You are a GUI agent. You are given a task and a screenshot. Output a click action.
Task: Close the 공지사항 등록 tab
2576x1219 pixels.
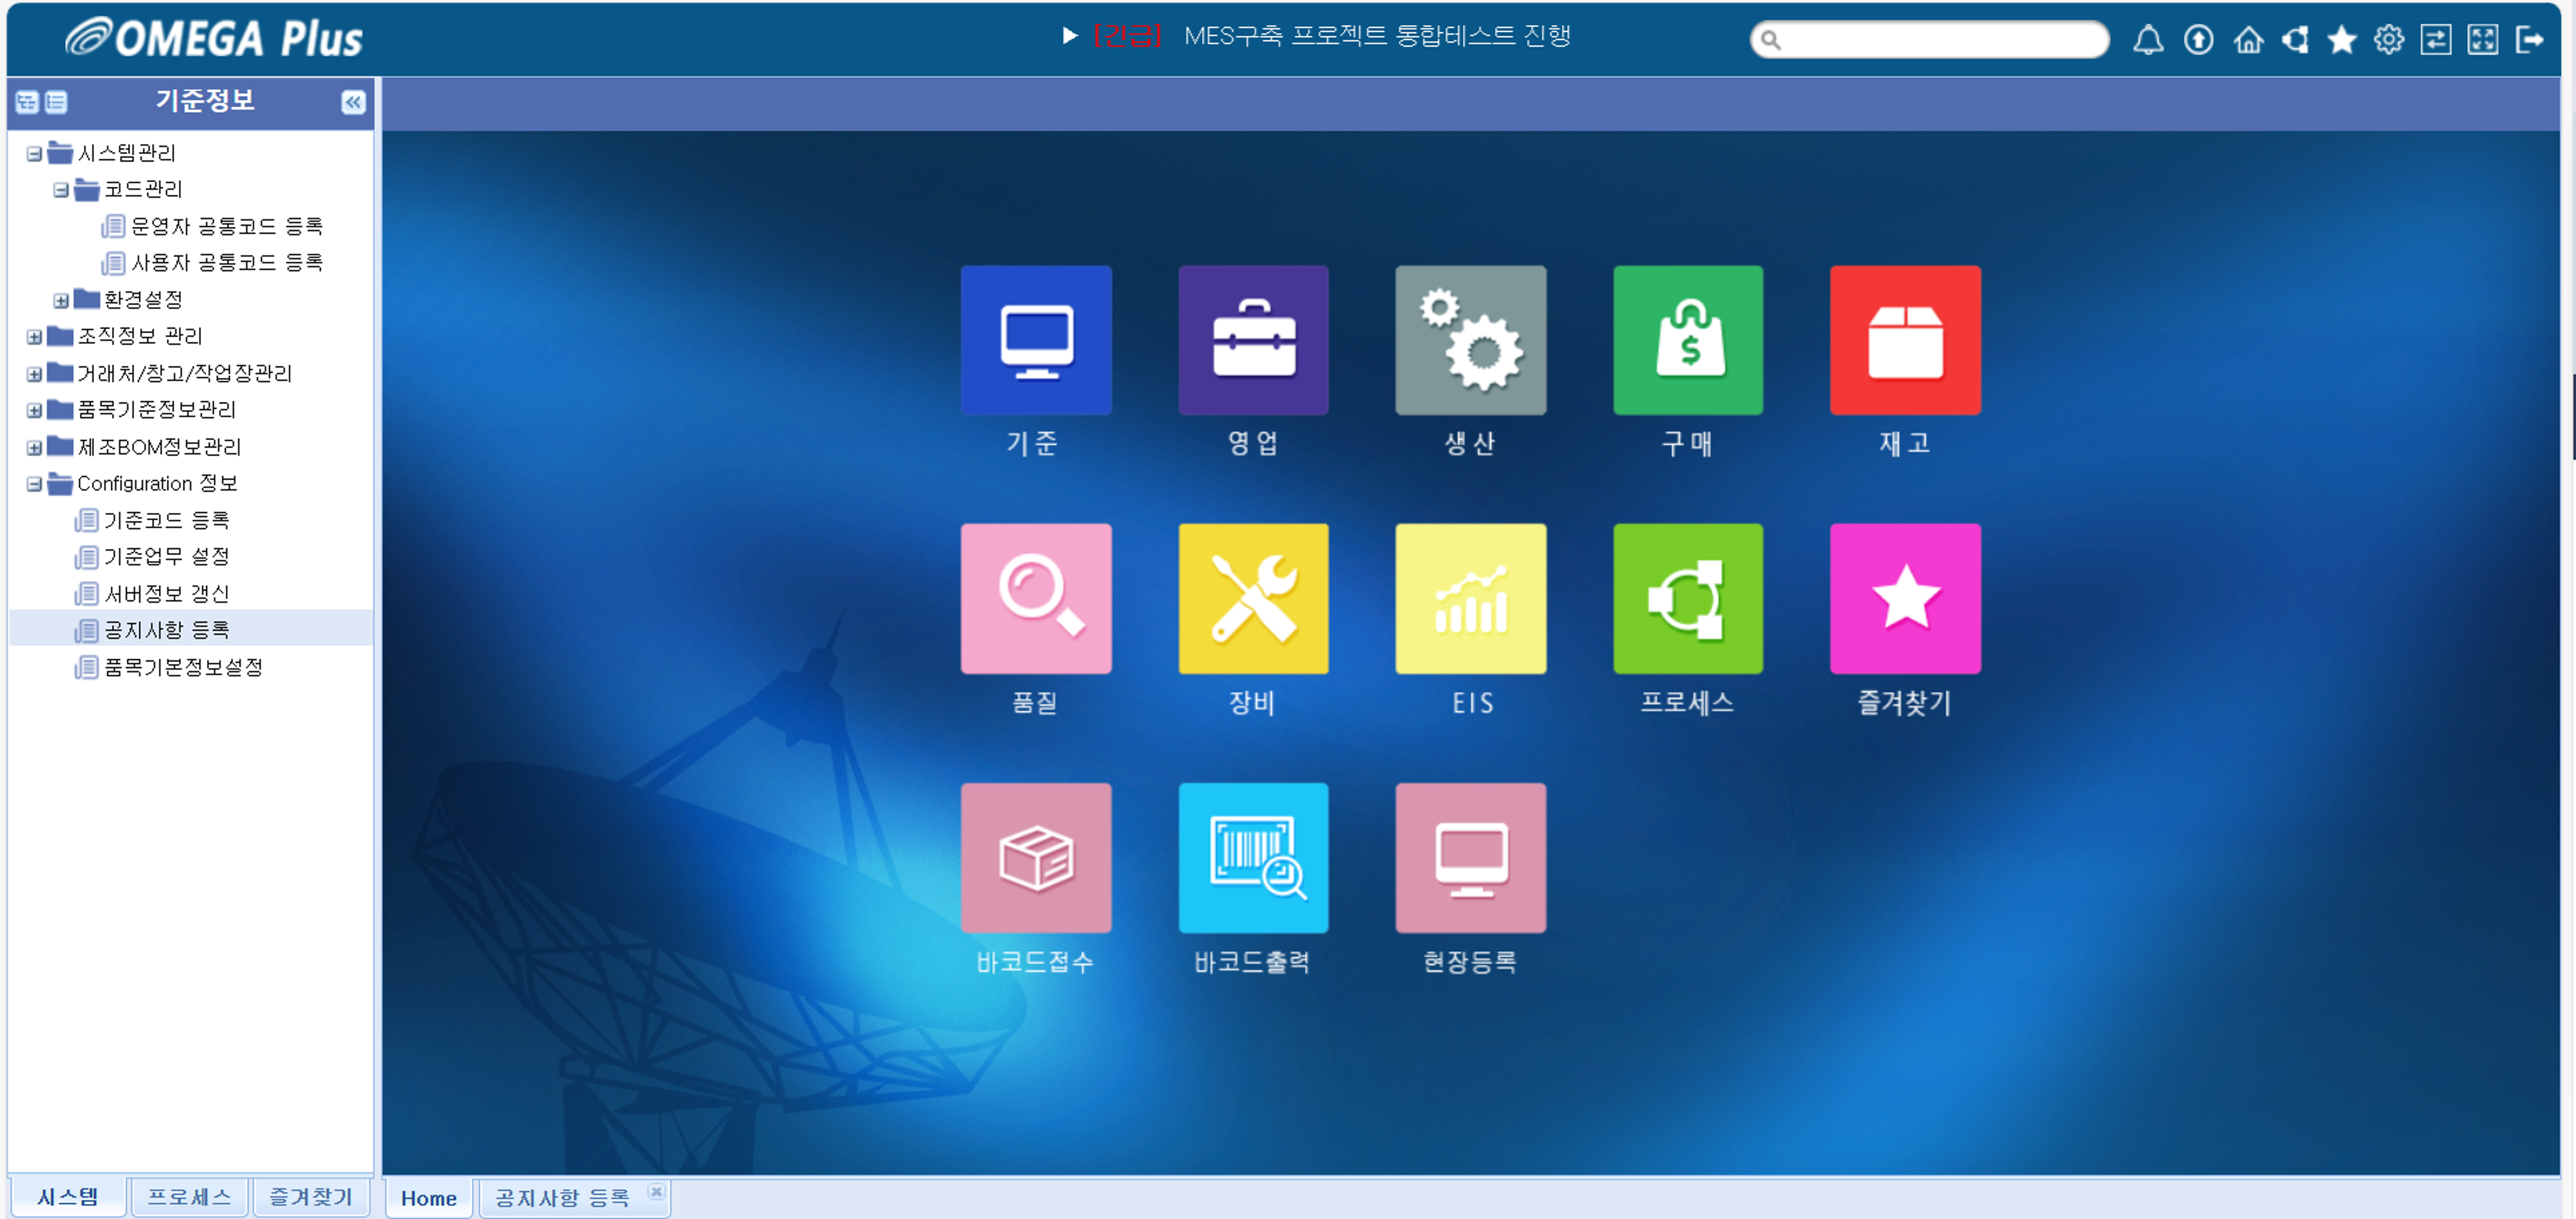[x=656, y=1191]
